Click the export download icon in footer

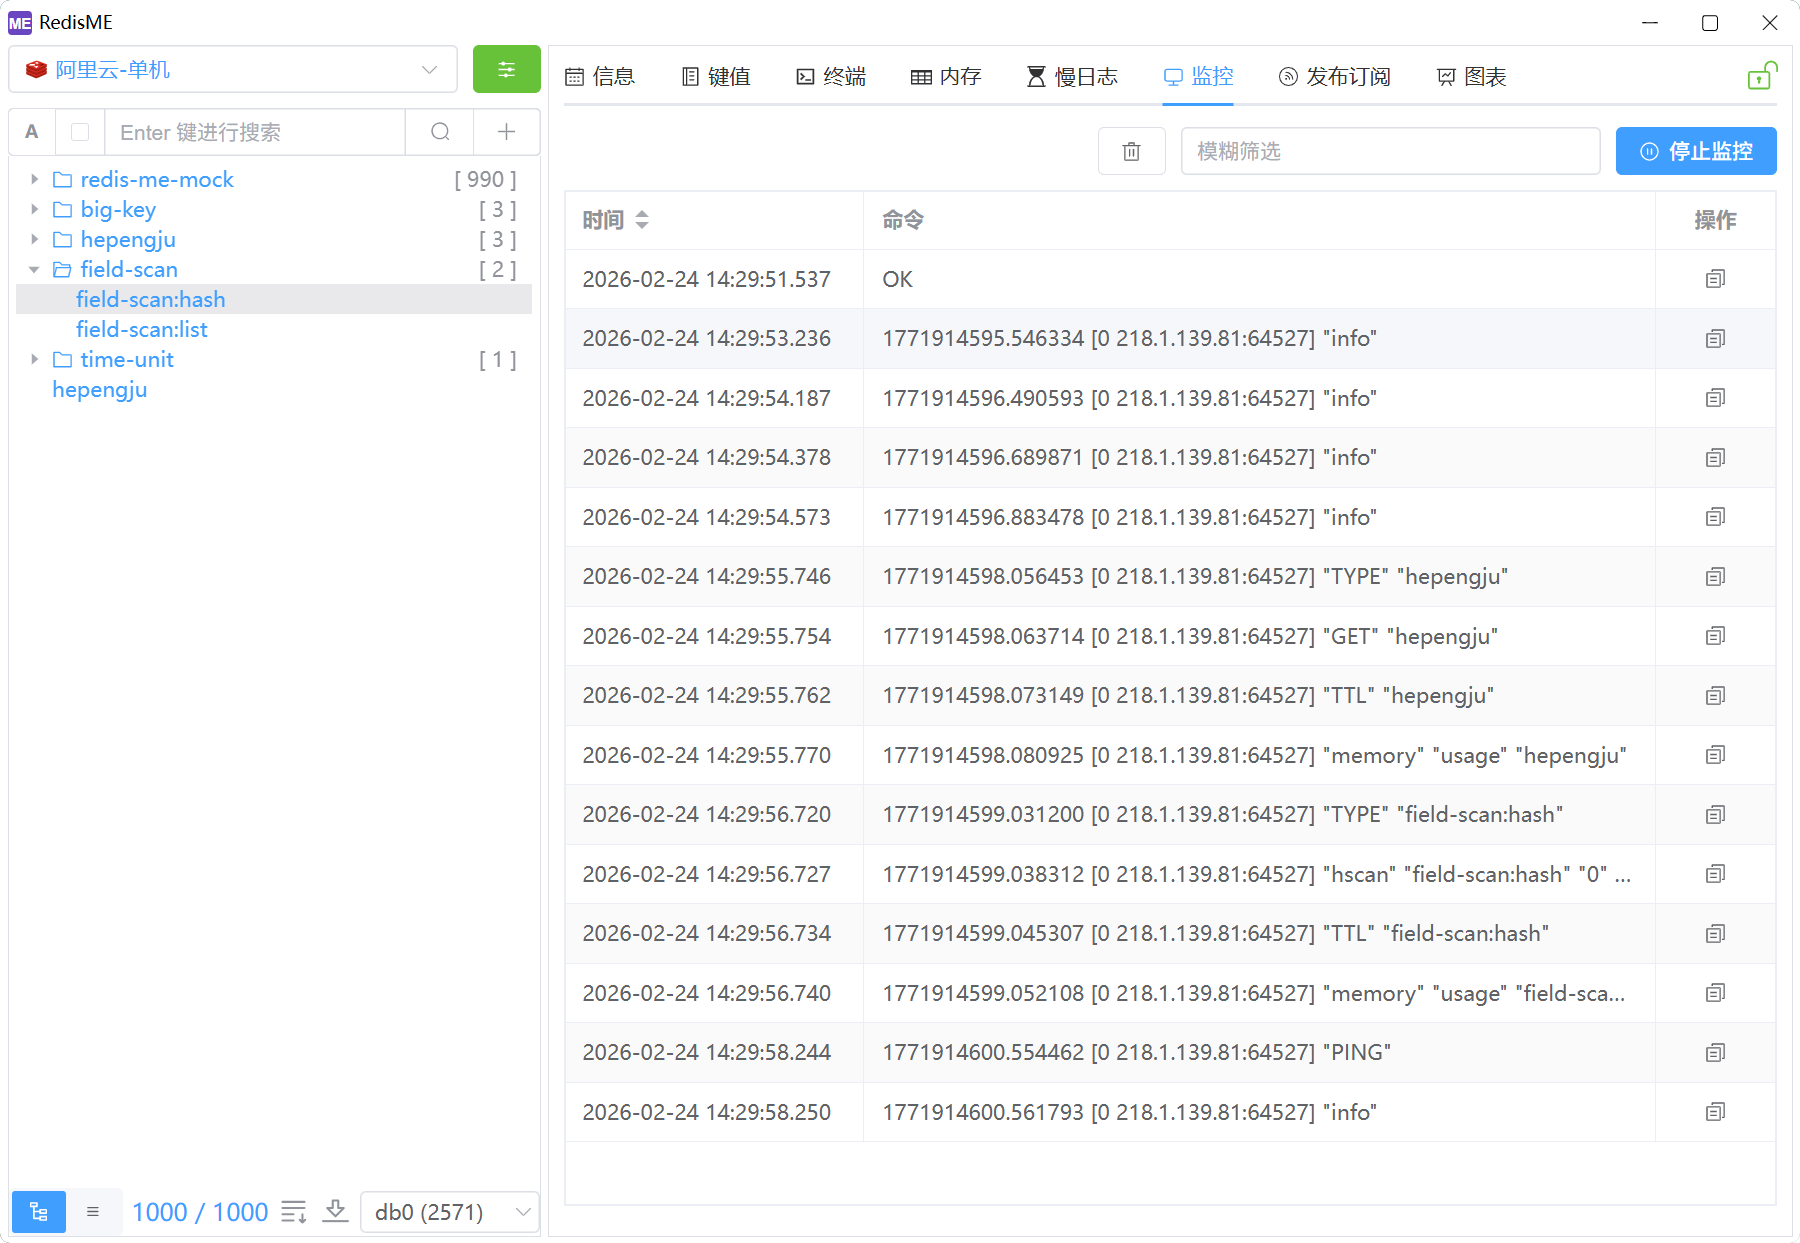pyautogui.click(x=336, y=1212)
